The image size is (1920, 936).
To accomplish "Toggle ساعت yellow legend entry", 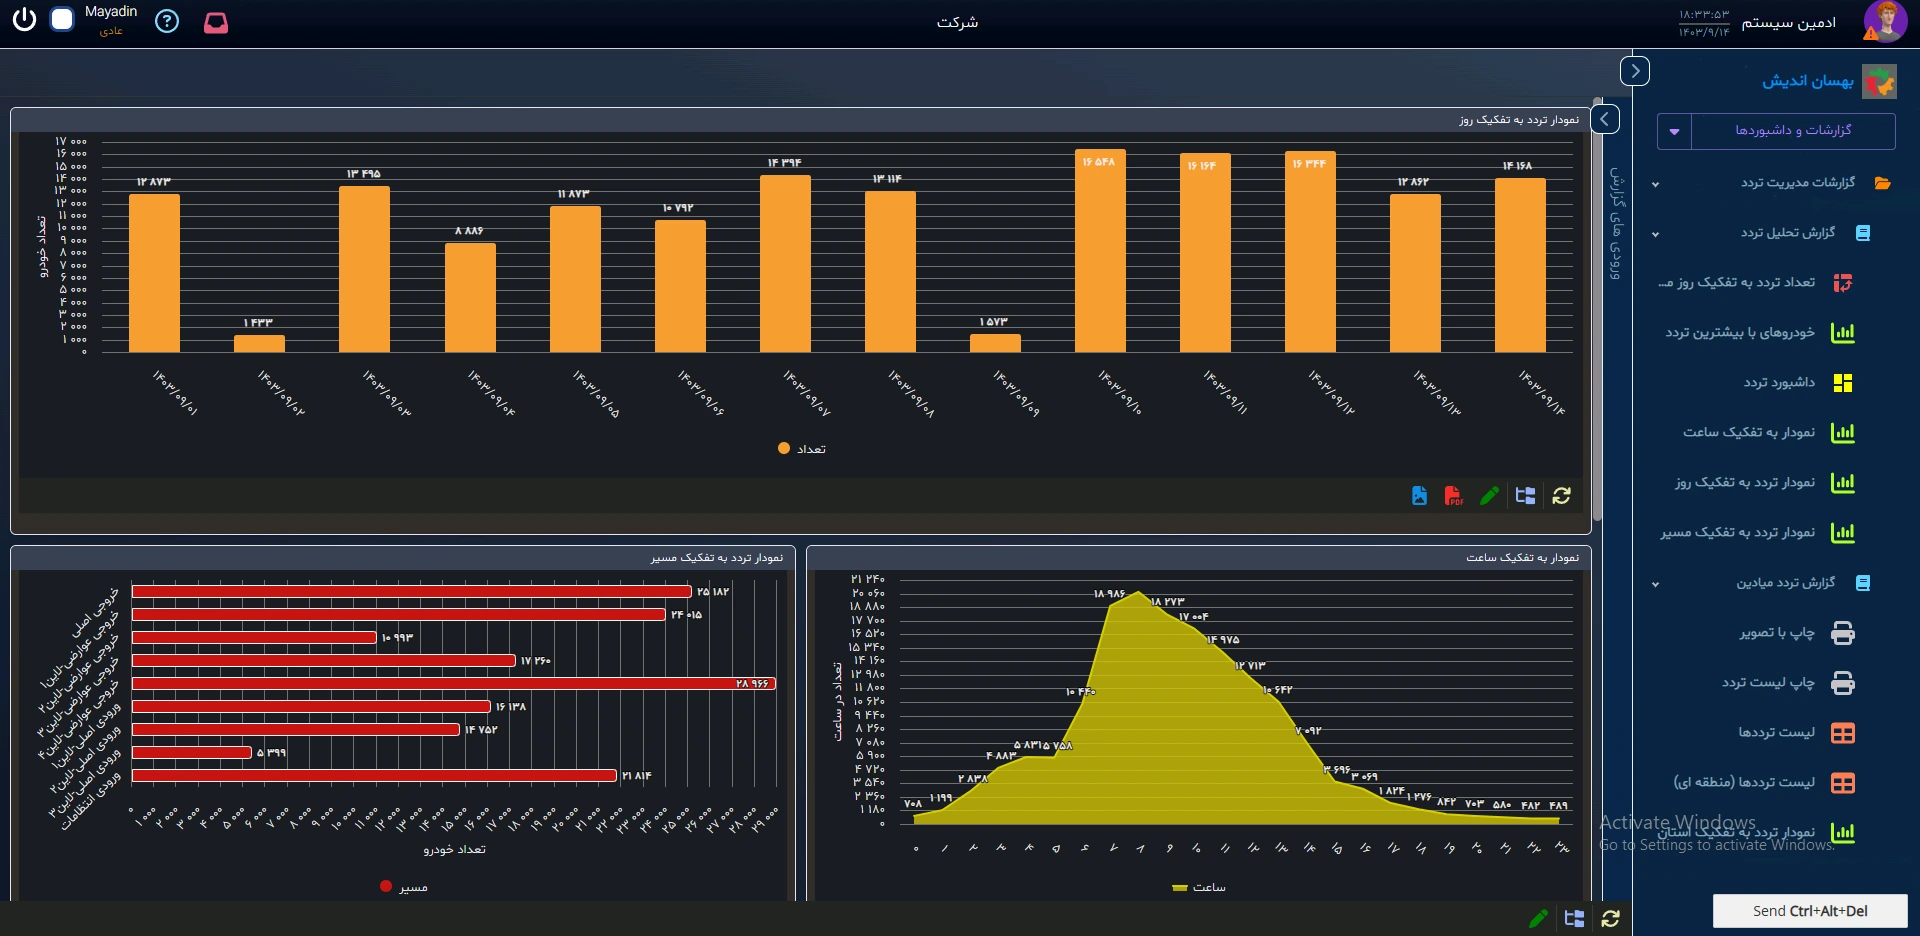I will pyautogui.click(x=1198, y=887).
